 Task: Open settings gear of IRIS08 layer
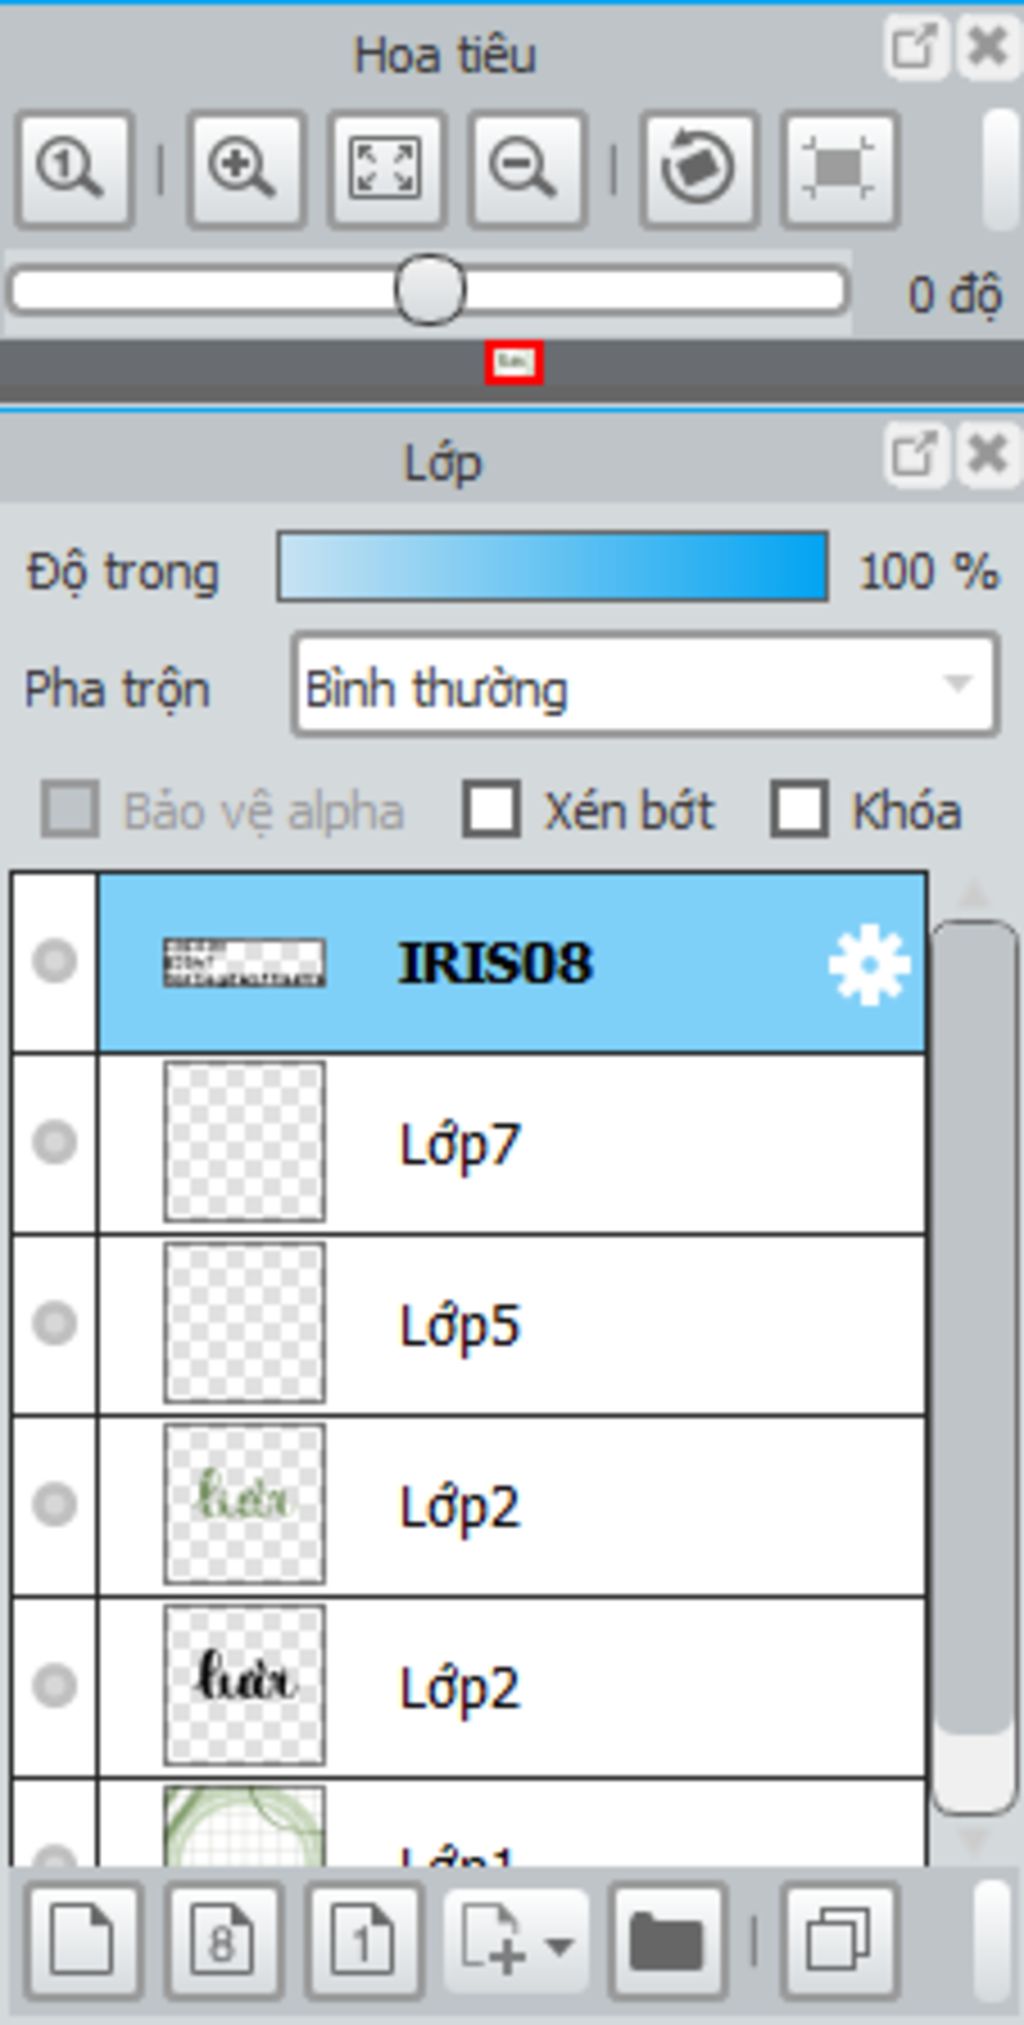[868, 965]
